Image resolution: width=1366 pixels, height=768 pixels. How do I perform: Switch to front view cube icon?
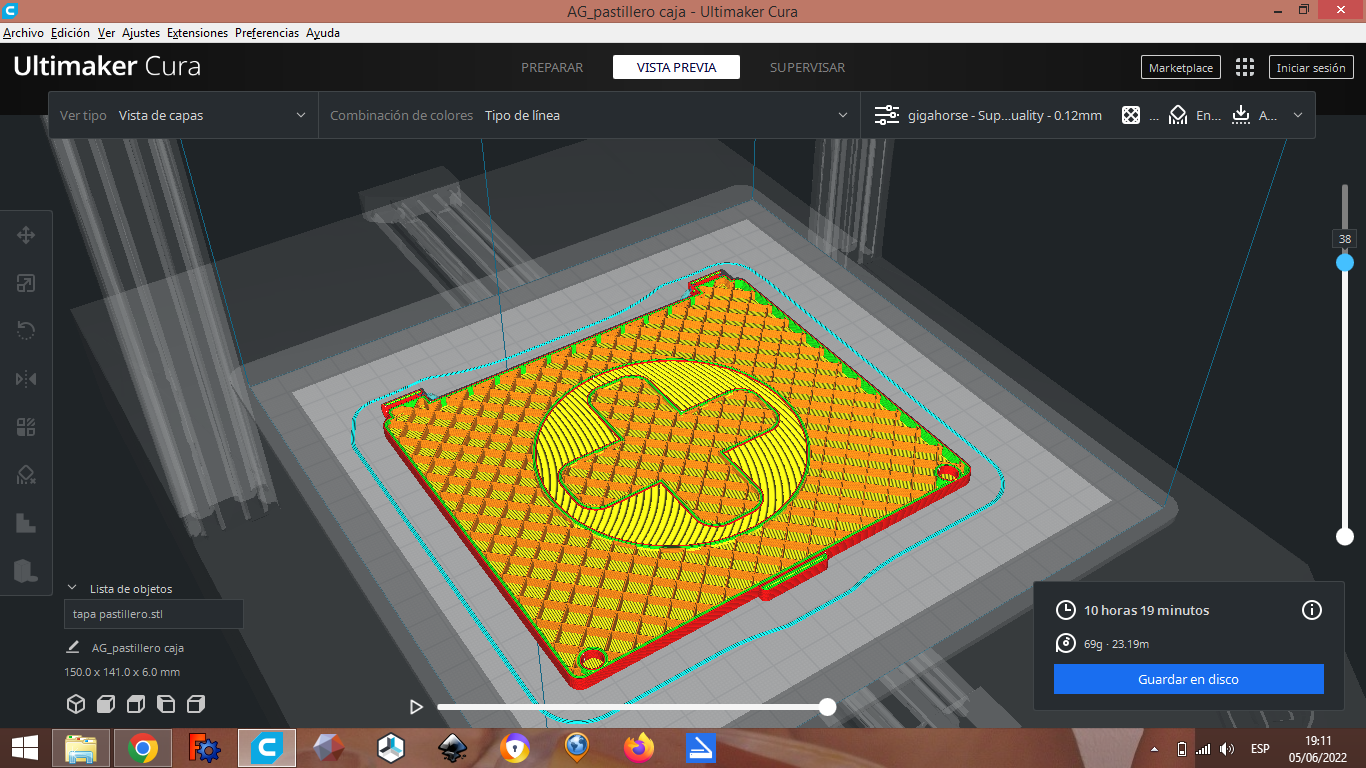click(x=106, y=704)
